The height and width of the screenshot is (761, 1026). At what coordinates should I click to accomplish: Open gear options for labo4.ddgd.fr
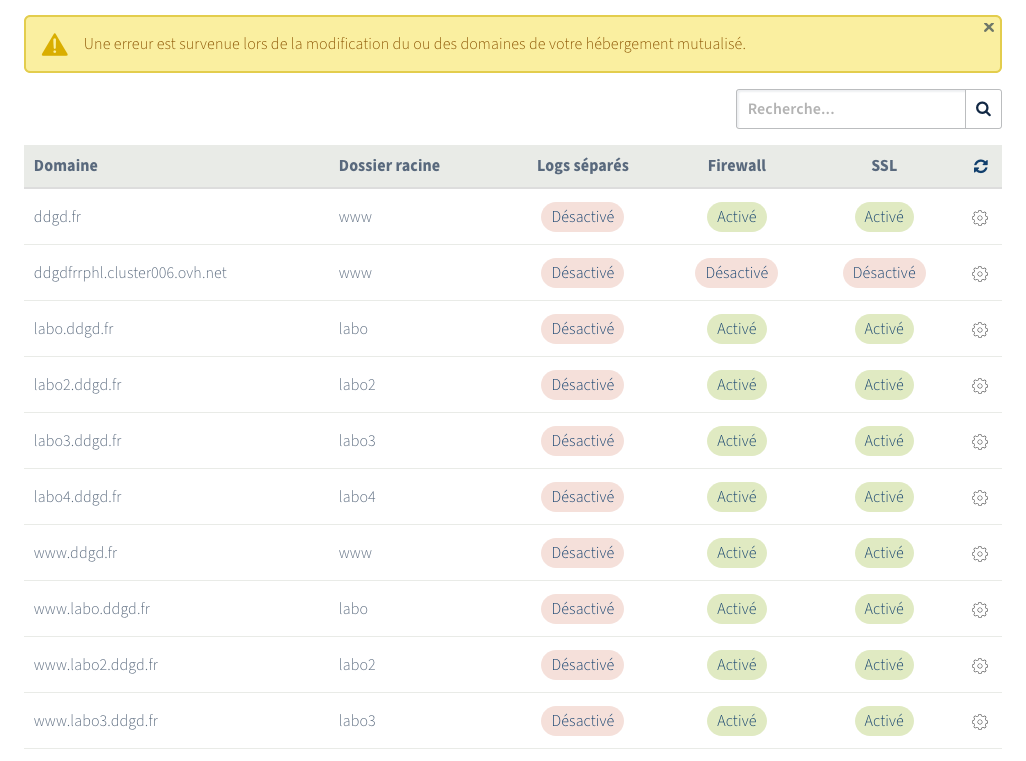(980, 498)
